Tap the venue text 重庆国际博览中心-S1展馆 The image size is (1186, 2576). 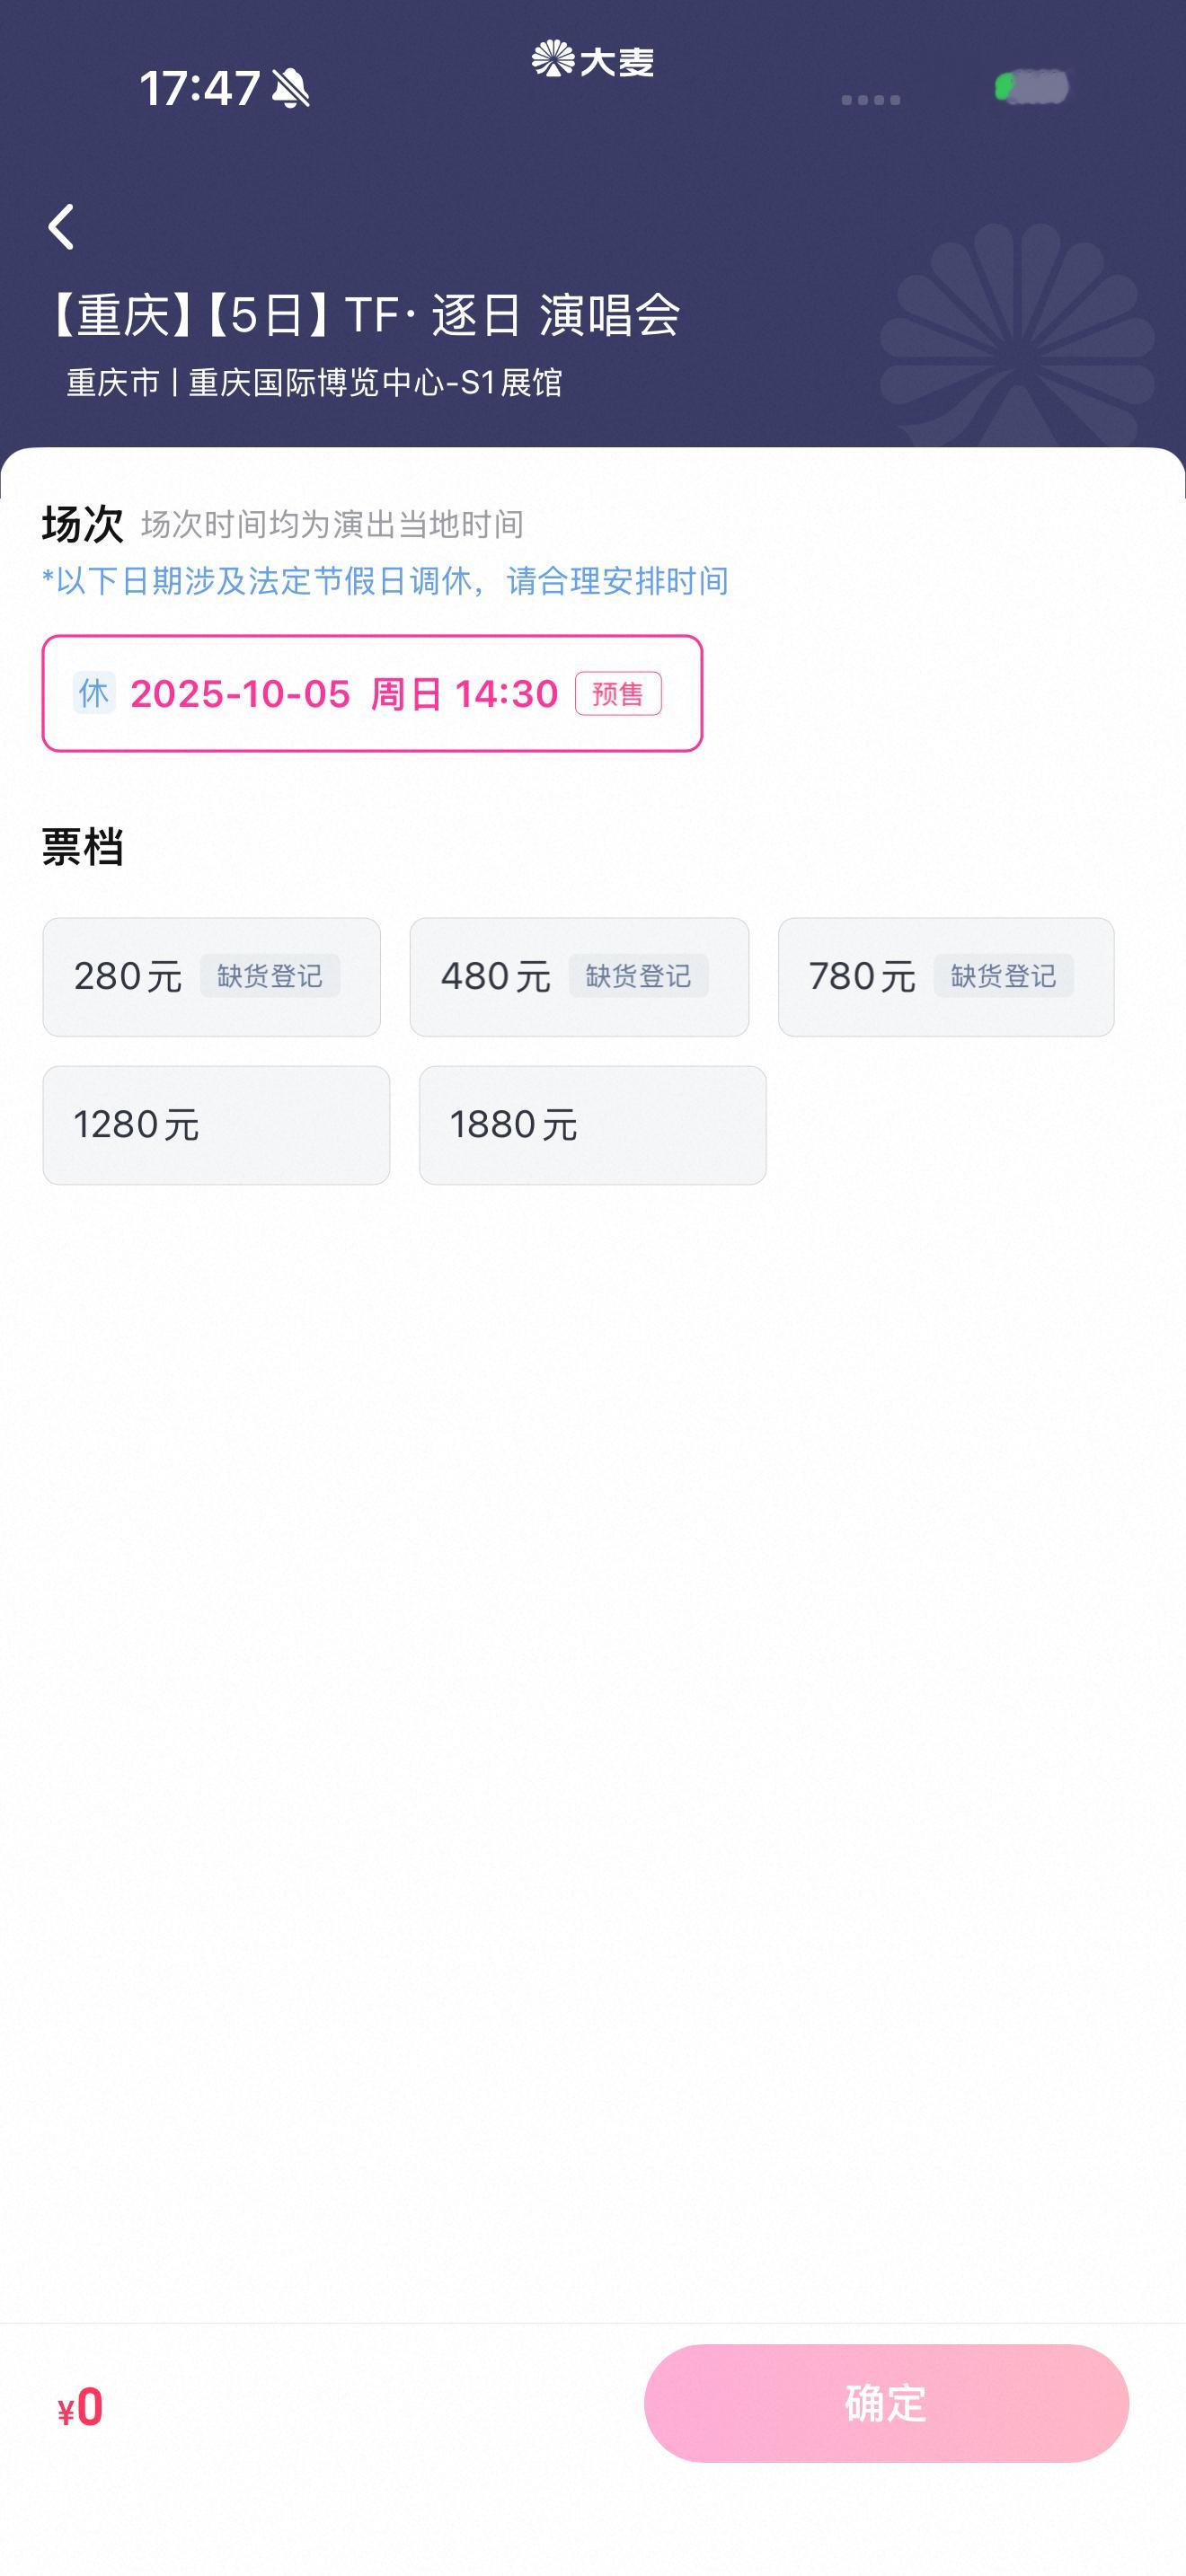(375, 383)
